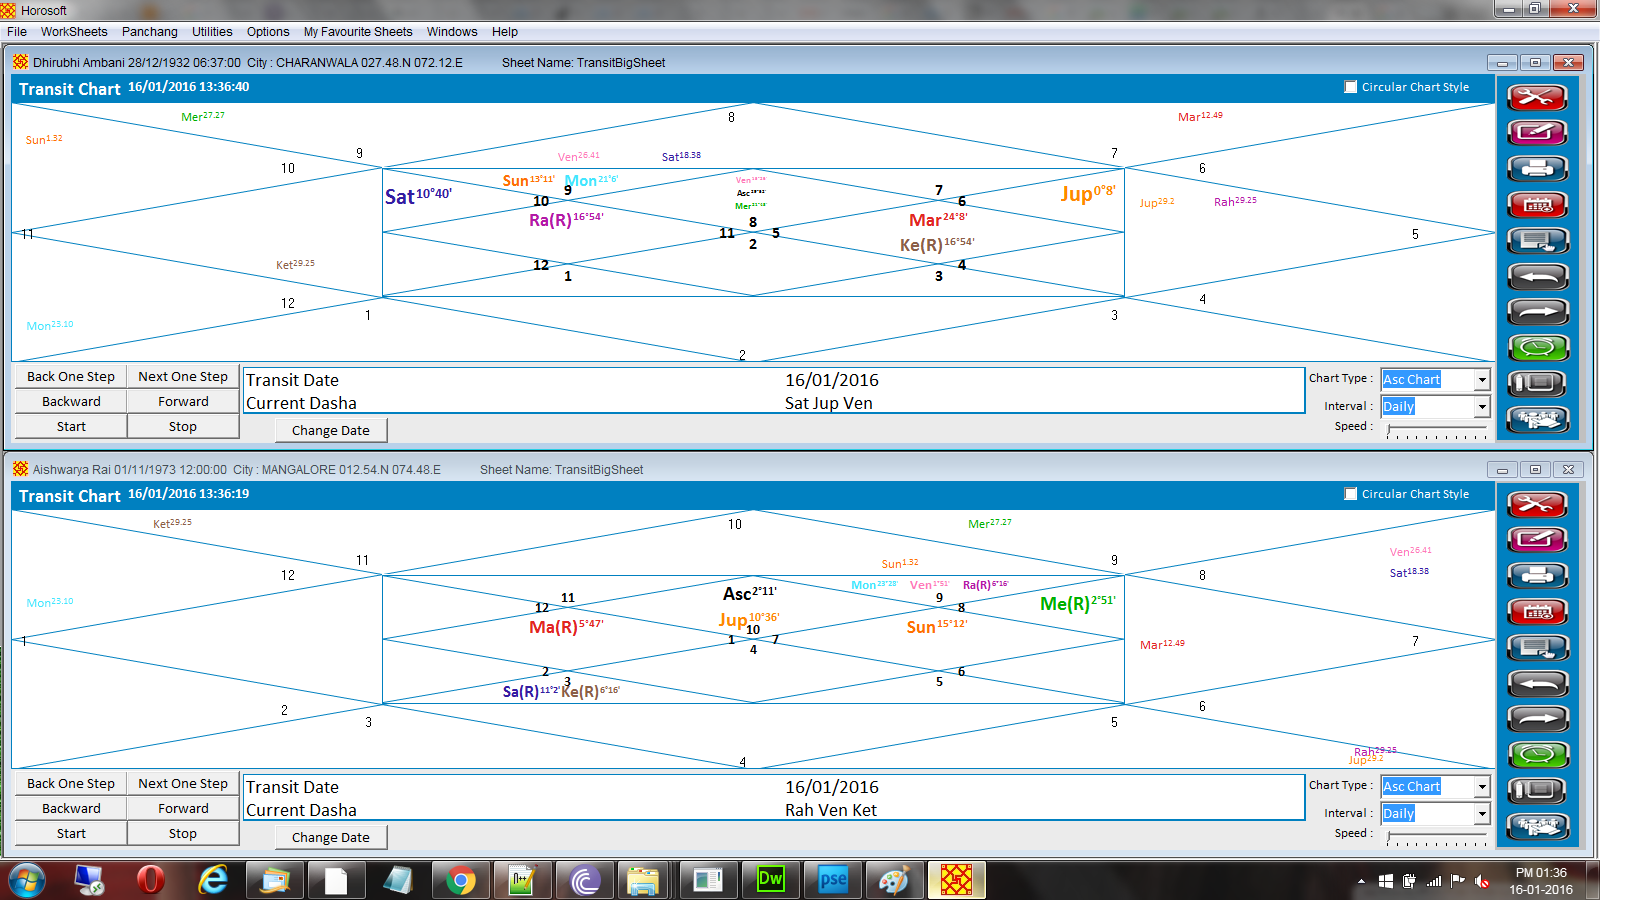
Task: Open Photoshop Elements from the taskbar
Action: [x=833, y=880]
